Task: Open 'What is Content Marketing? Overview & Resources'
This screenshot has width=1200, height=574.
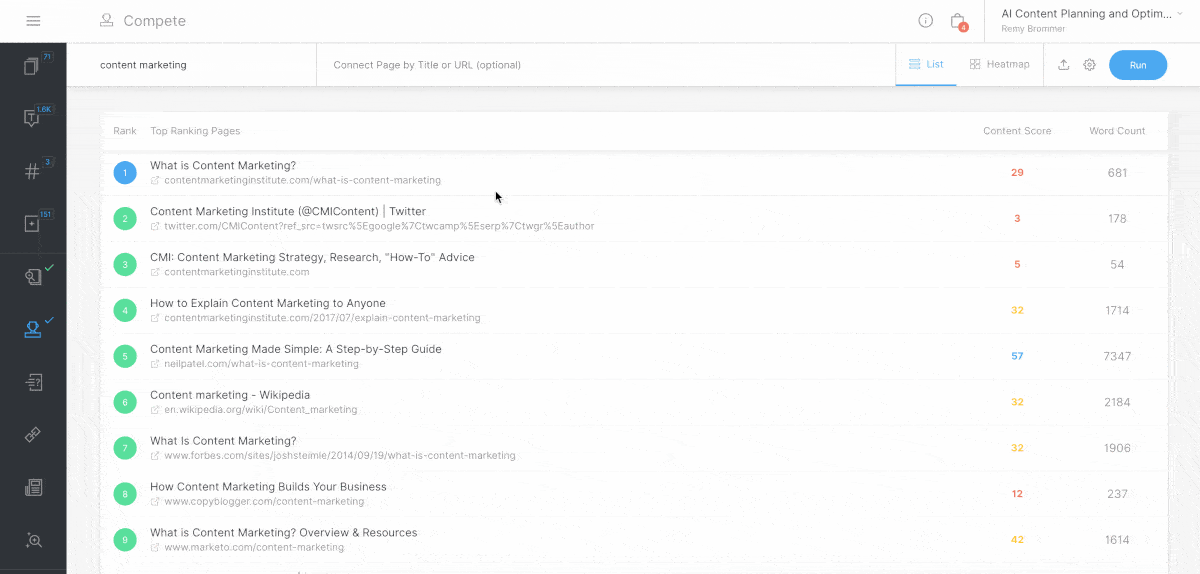Action: [x=284, y=533]
